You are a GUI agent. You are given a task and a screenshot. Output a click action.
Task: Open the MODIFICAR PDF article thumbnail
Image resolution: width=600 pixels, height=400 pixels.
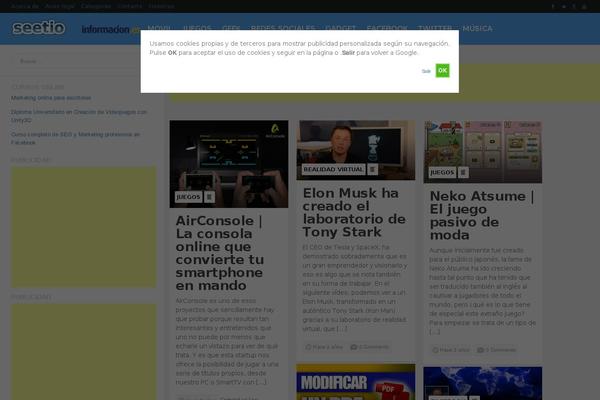(x=355, y=382)
